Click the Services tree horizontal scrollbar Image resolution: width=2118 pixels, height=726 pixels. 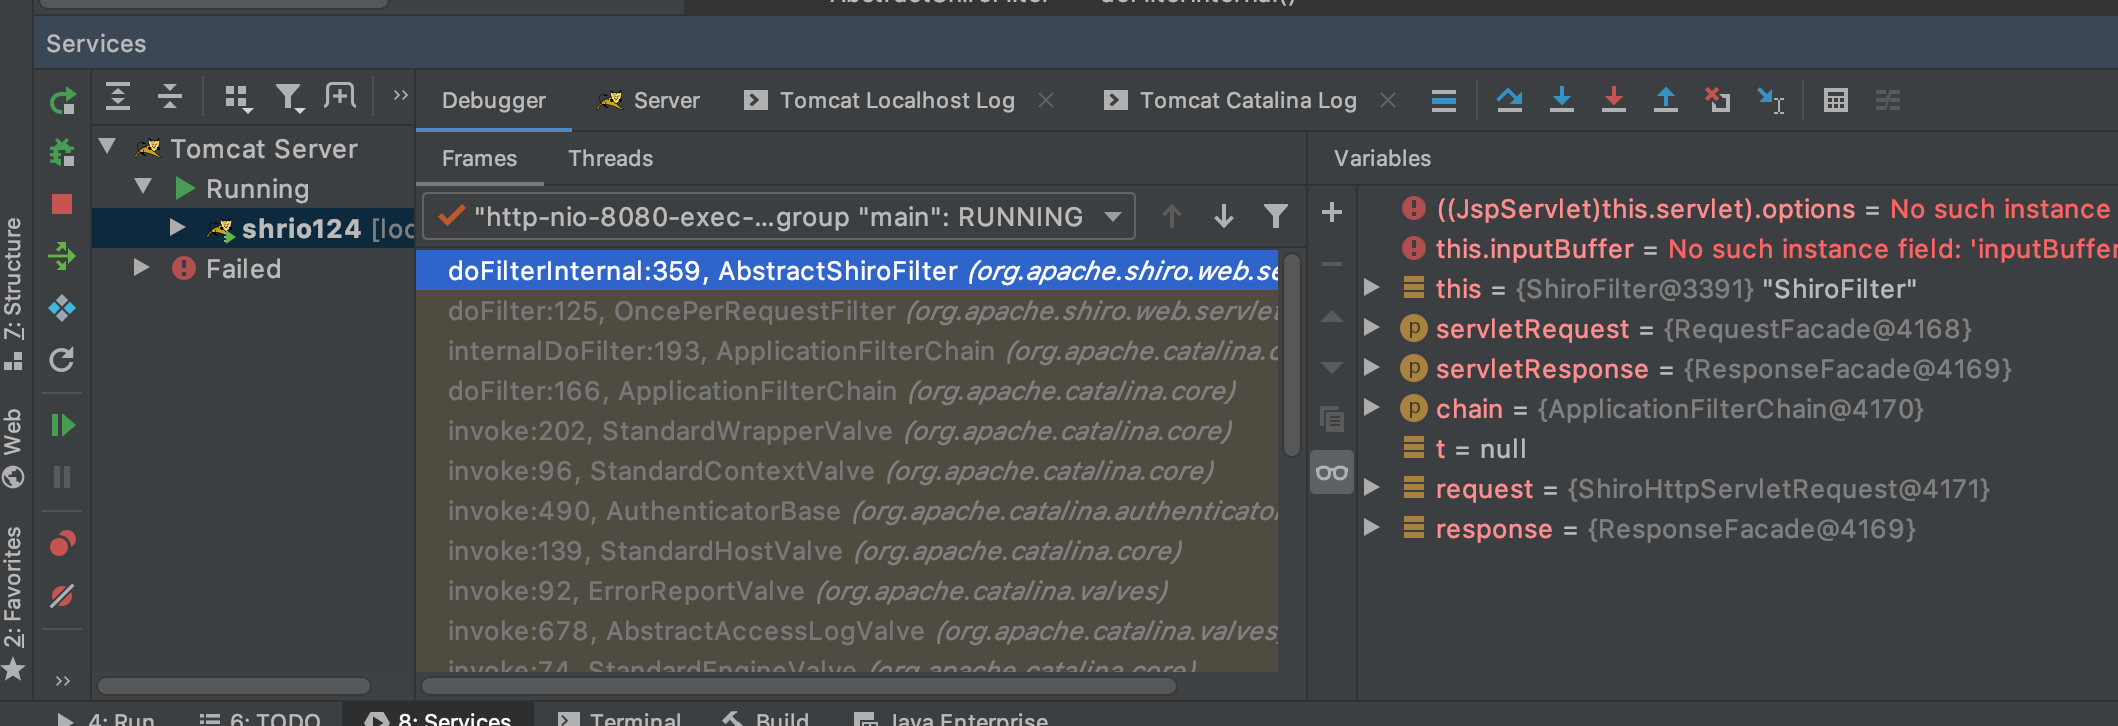point(234,686)
